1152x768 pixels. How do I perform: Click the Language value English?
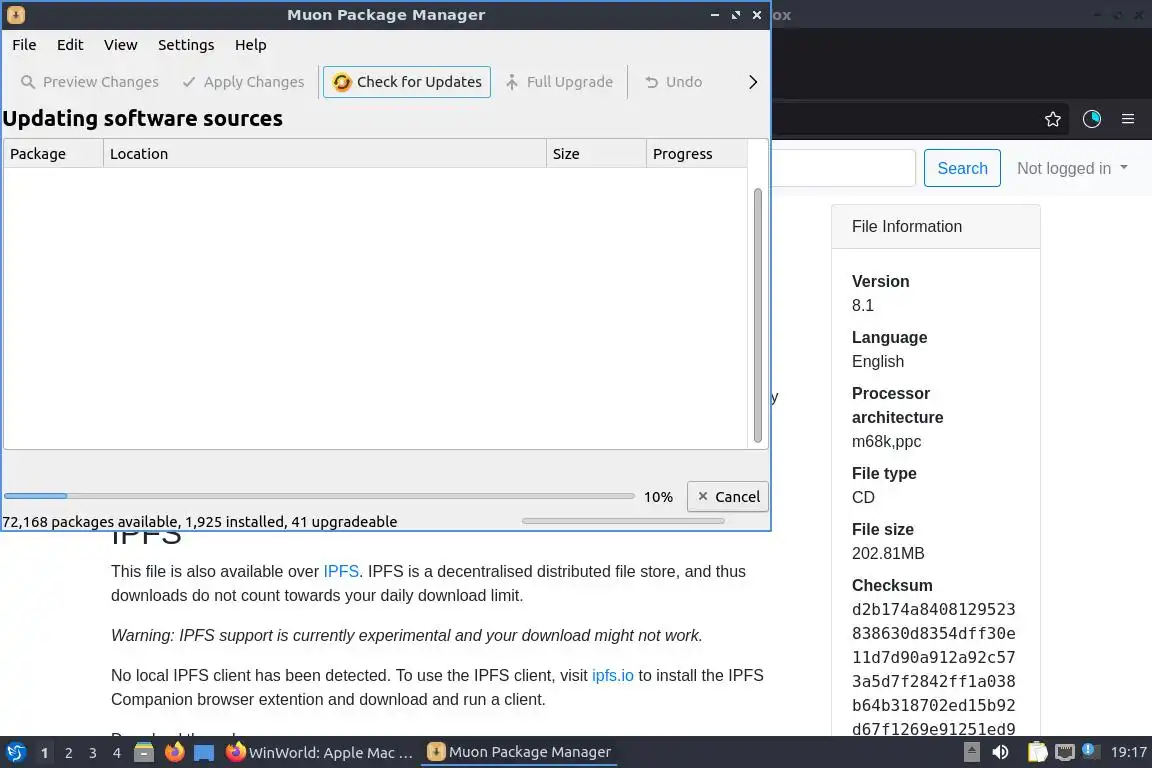click(878, 362)
